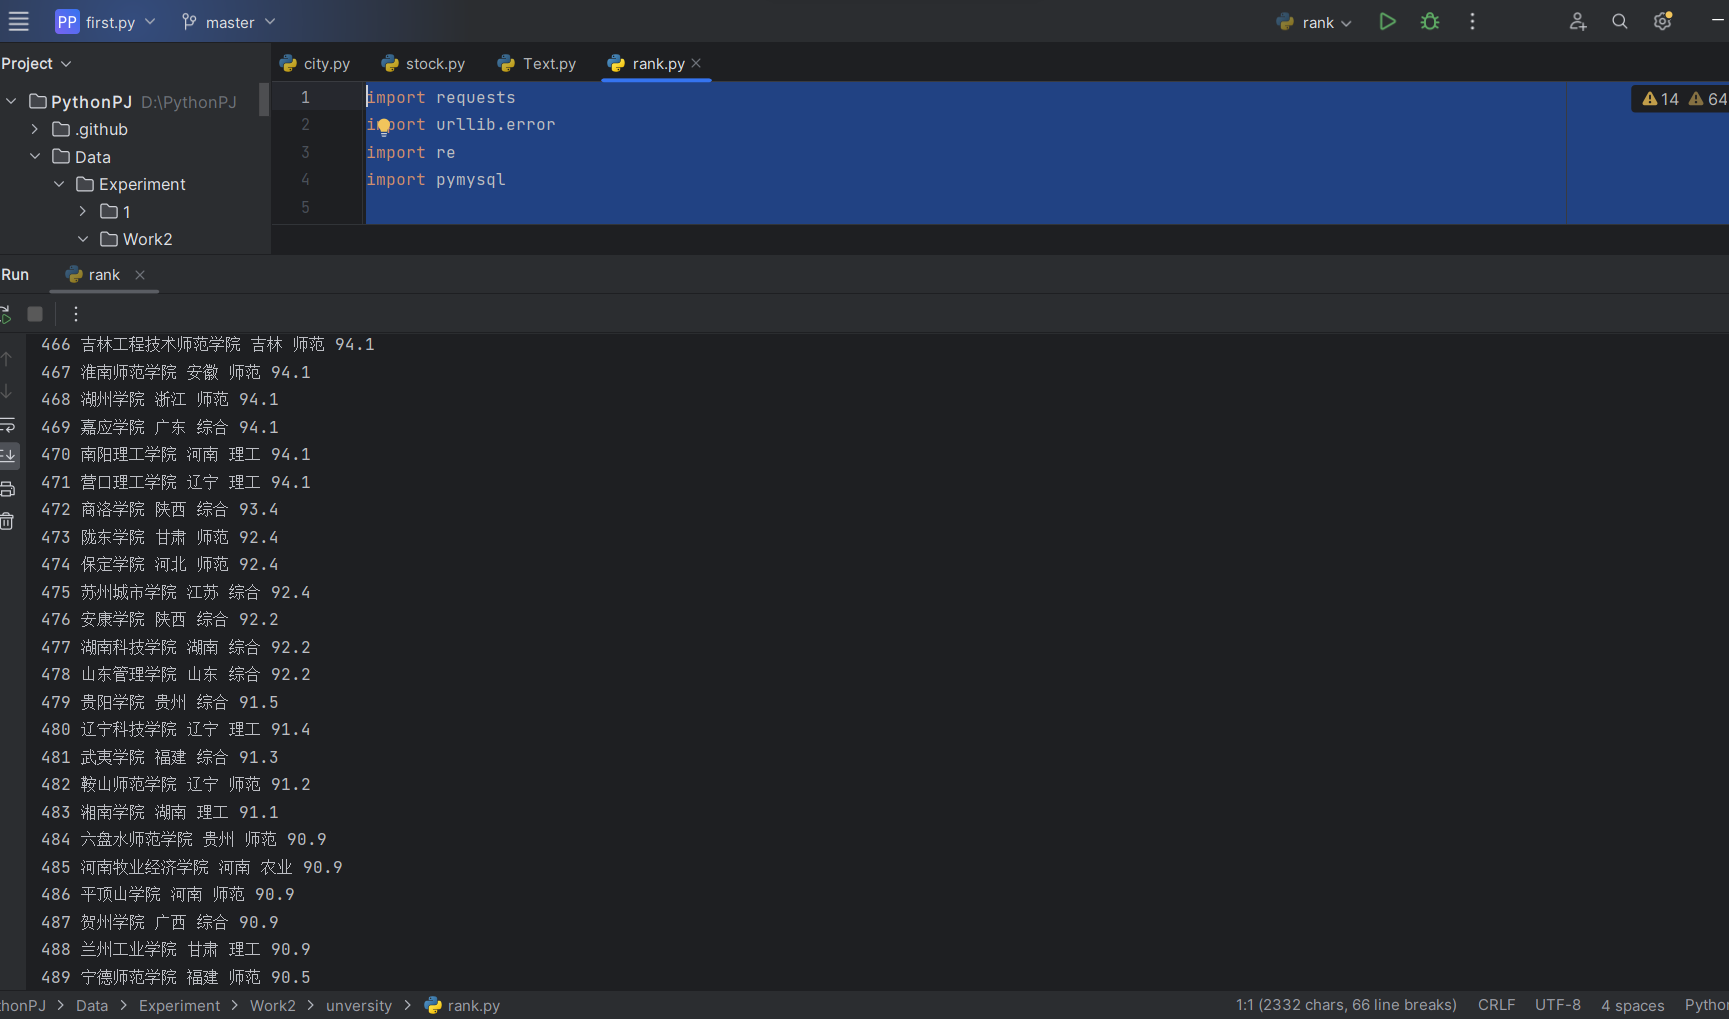This screenshot has height=1019, width=1729.
Task: Open the cursor position 1:1 go-to-line widget
Action: click(1346, 1005)
